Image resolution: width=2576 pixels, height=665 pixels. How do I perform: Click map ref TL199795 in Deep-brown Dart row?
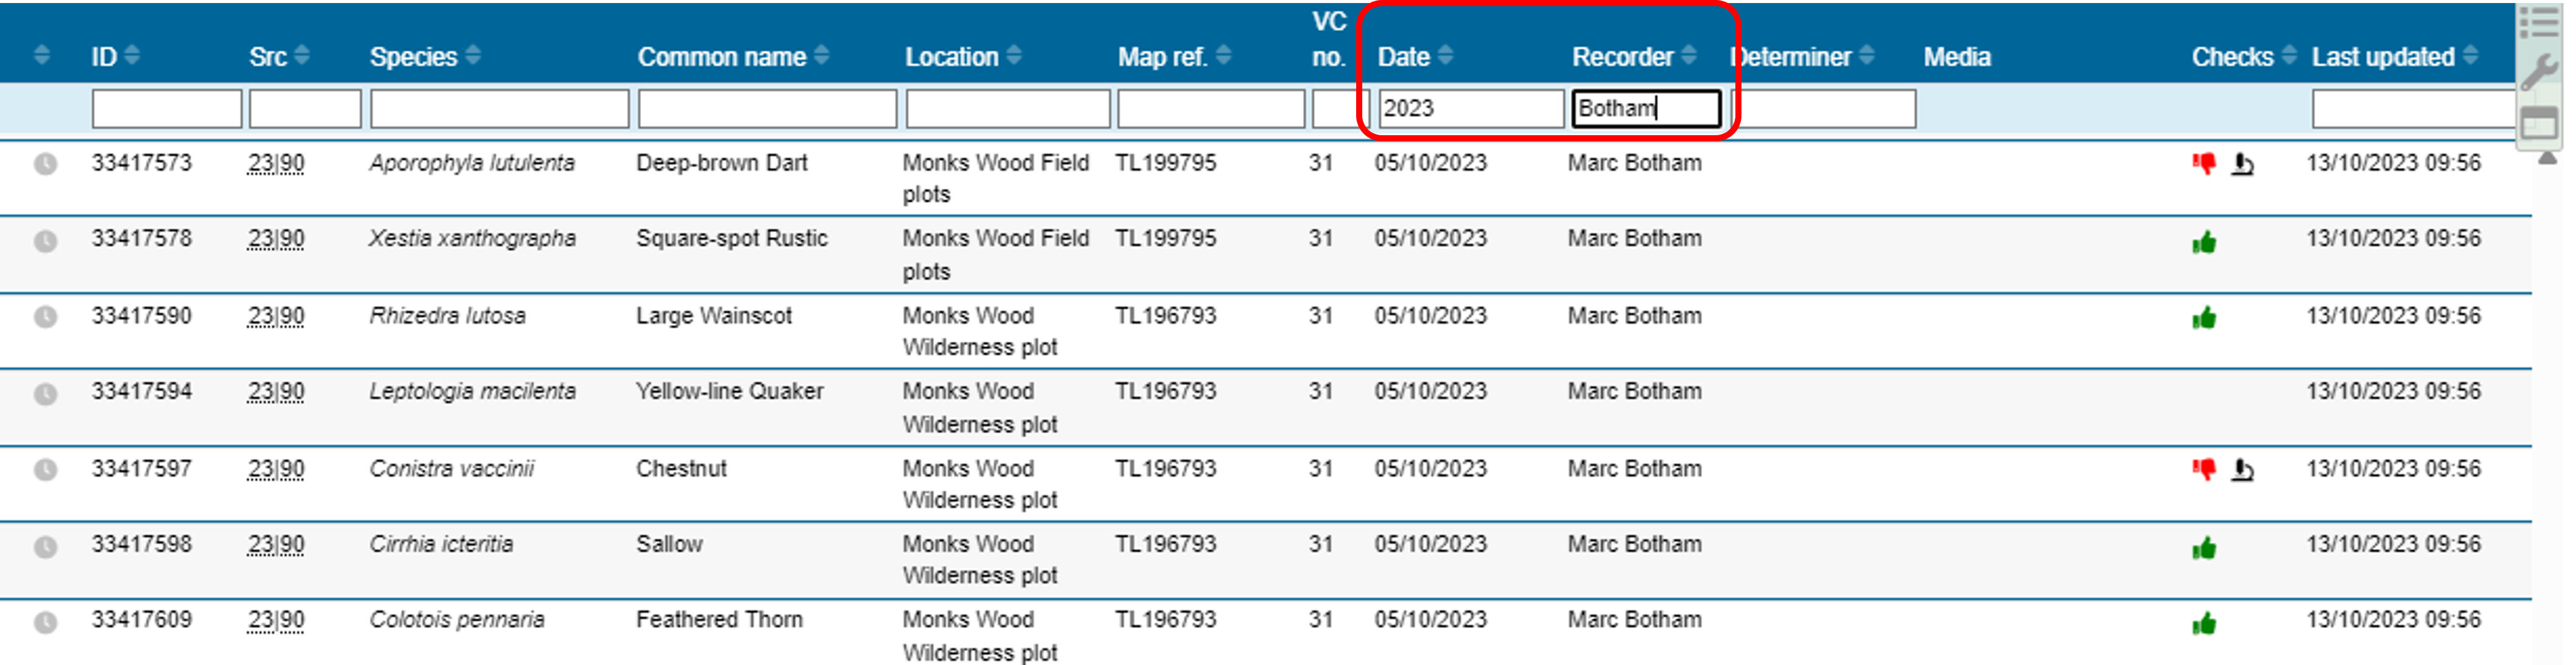[x=1166, y=163]
